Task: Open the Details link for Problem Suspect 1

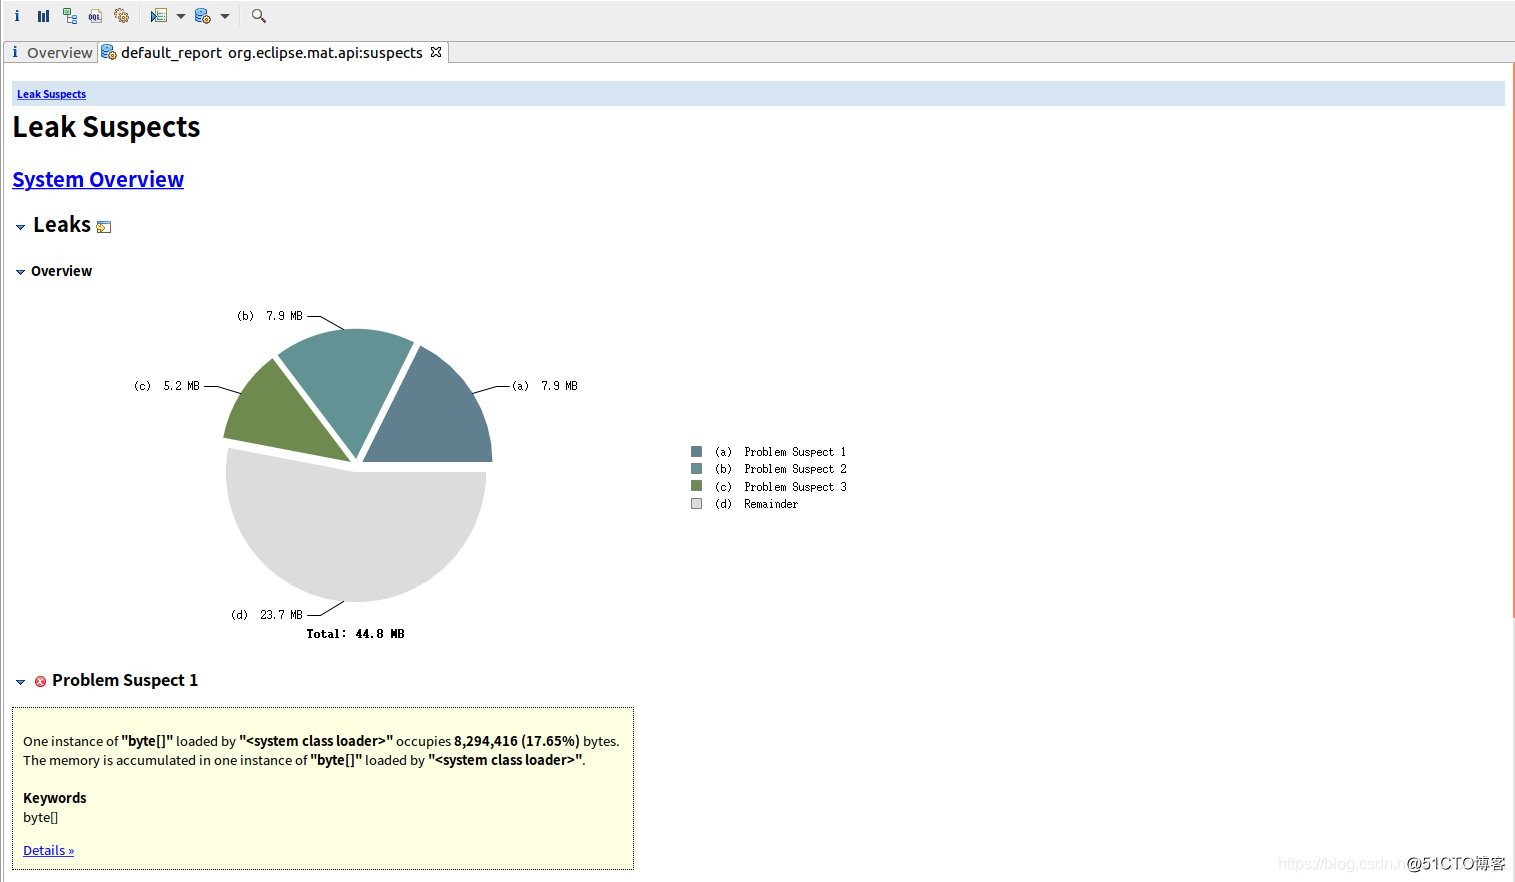Action: (x=48, y=850)
